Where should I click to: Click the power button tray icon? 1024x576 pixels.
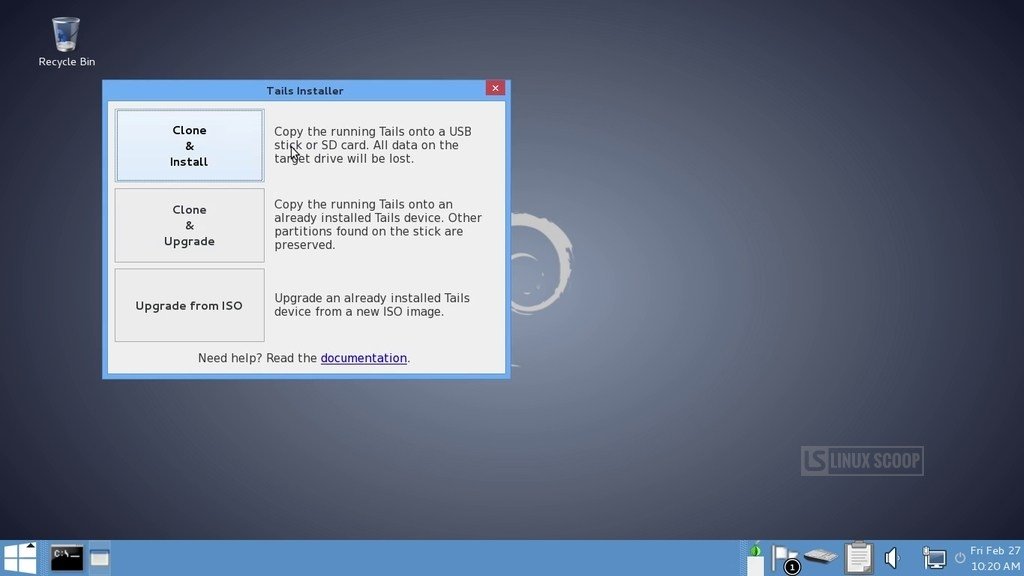tap(959, 558)
